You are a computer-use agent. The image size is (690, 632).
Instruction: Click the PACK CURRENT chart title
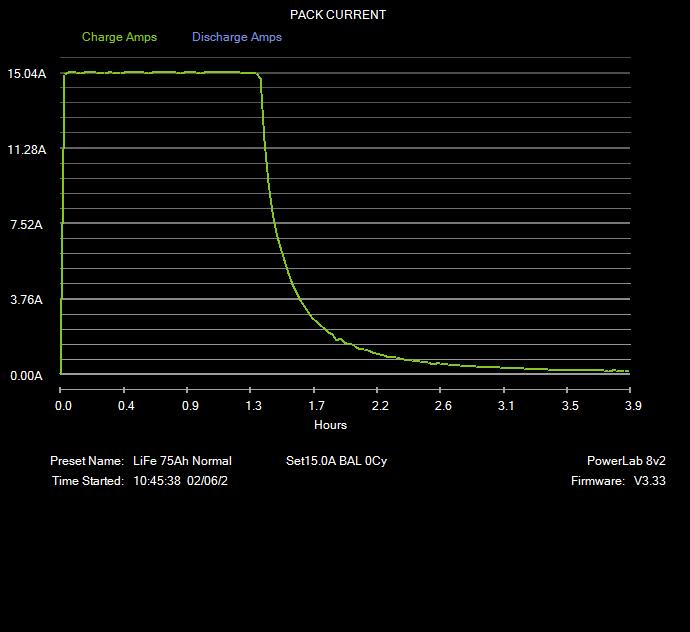click(338, 15)
